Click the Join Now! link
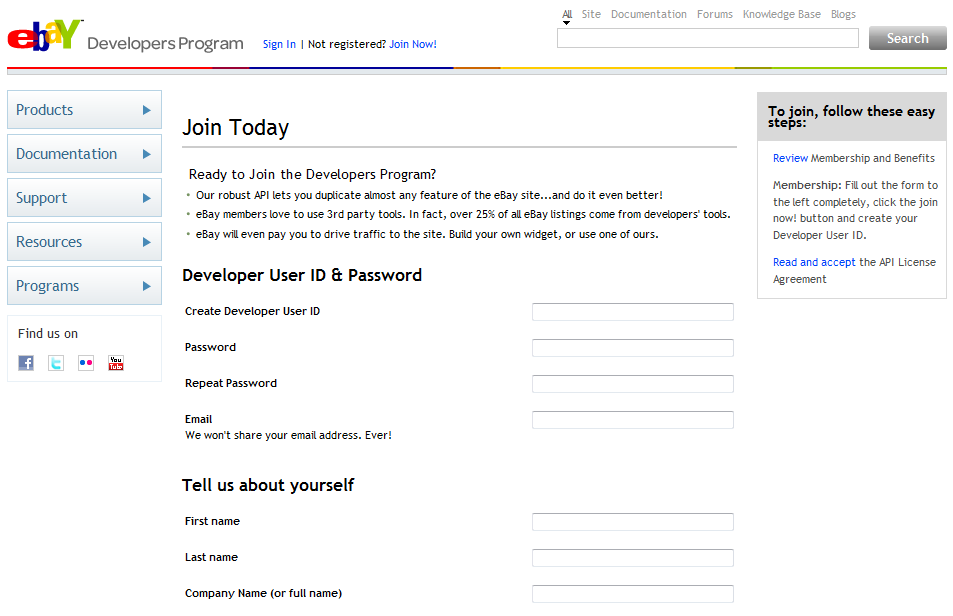953x616 pixels. [x=413, y=44]
